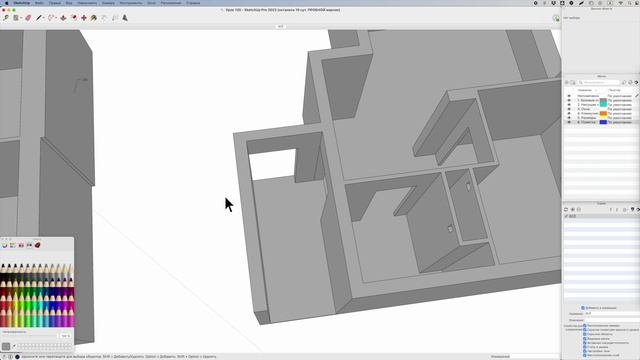Toggle visibility eye of tag number 1
Viewport: 640px width, 360px height.
569,100
